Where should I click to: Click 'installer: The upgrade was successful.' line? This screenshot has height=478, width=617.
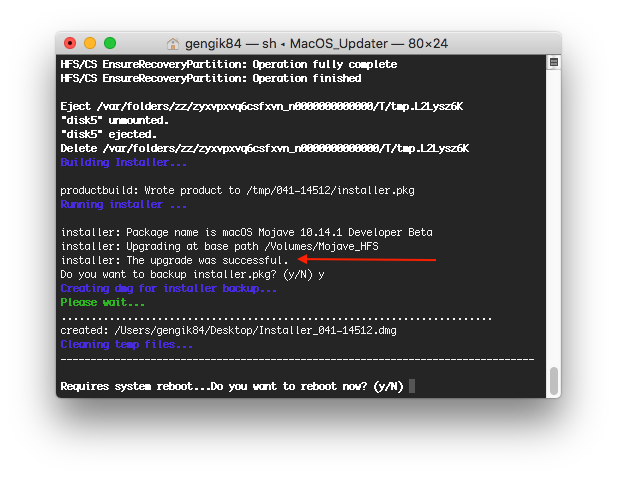[x=175, y=260]
